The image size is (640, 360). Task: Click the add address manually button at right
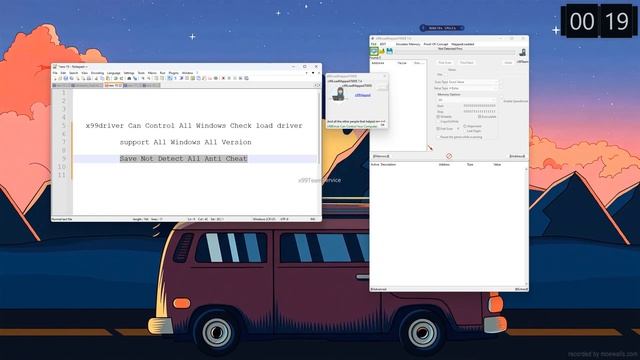(x=517, y=156)
